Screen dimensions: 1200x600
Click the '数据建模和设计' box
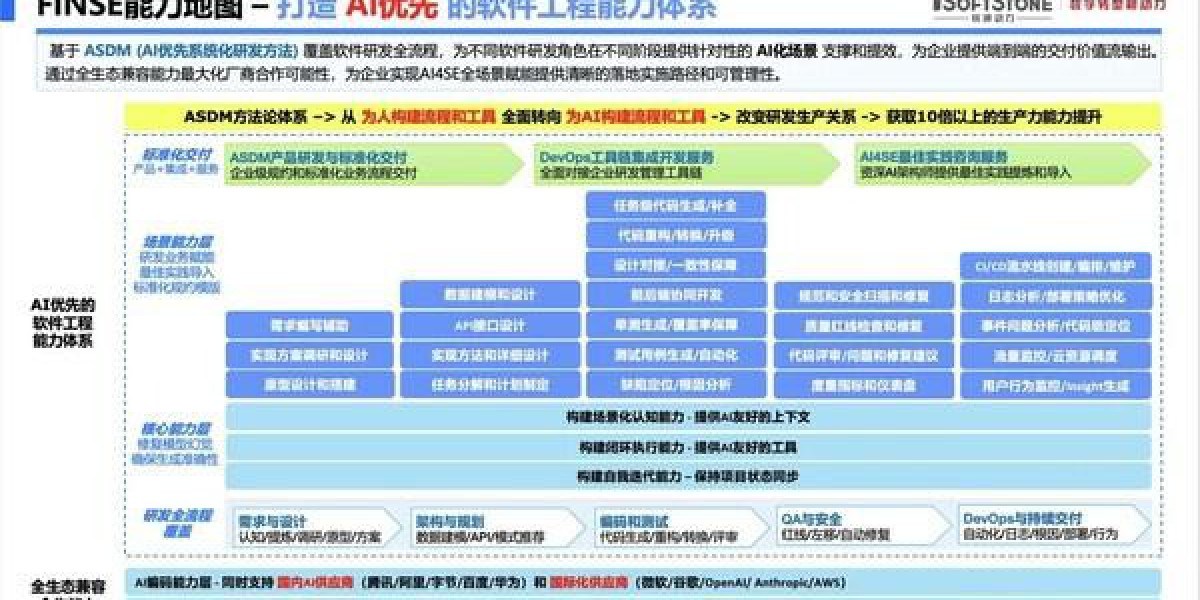[x=490, y=295]
